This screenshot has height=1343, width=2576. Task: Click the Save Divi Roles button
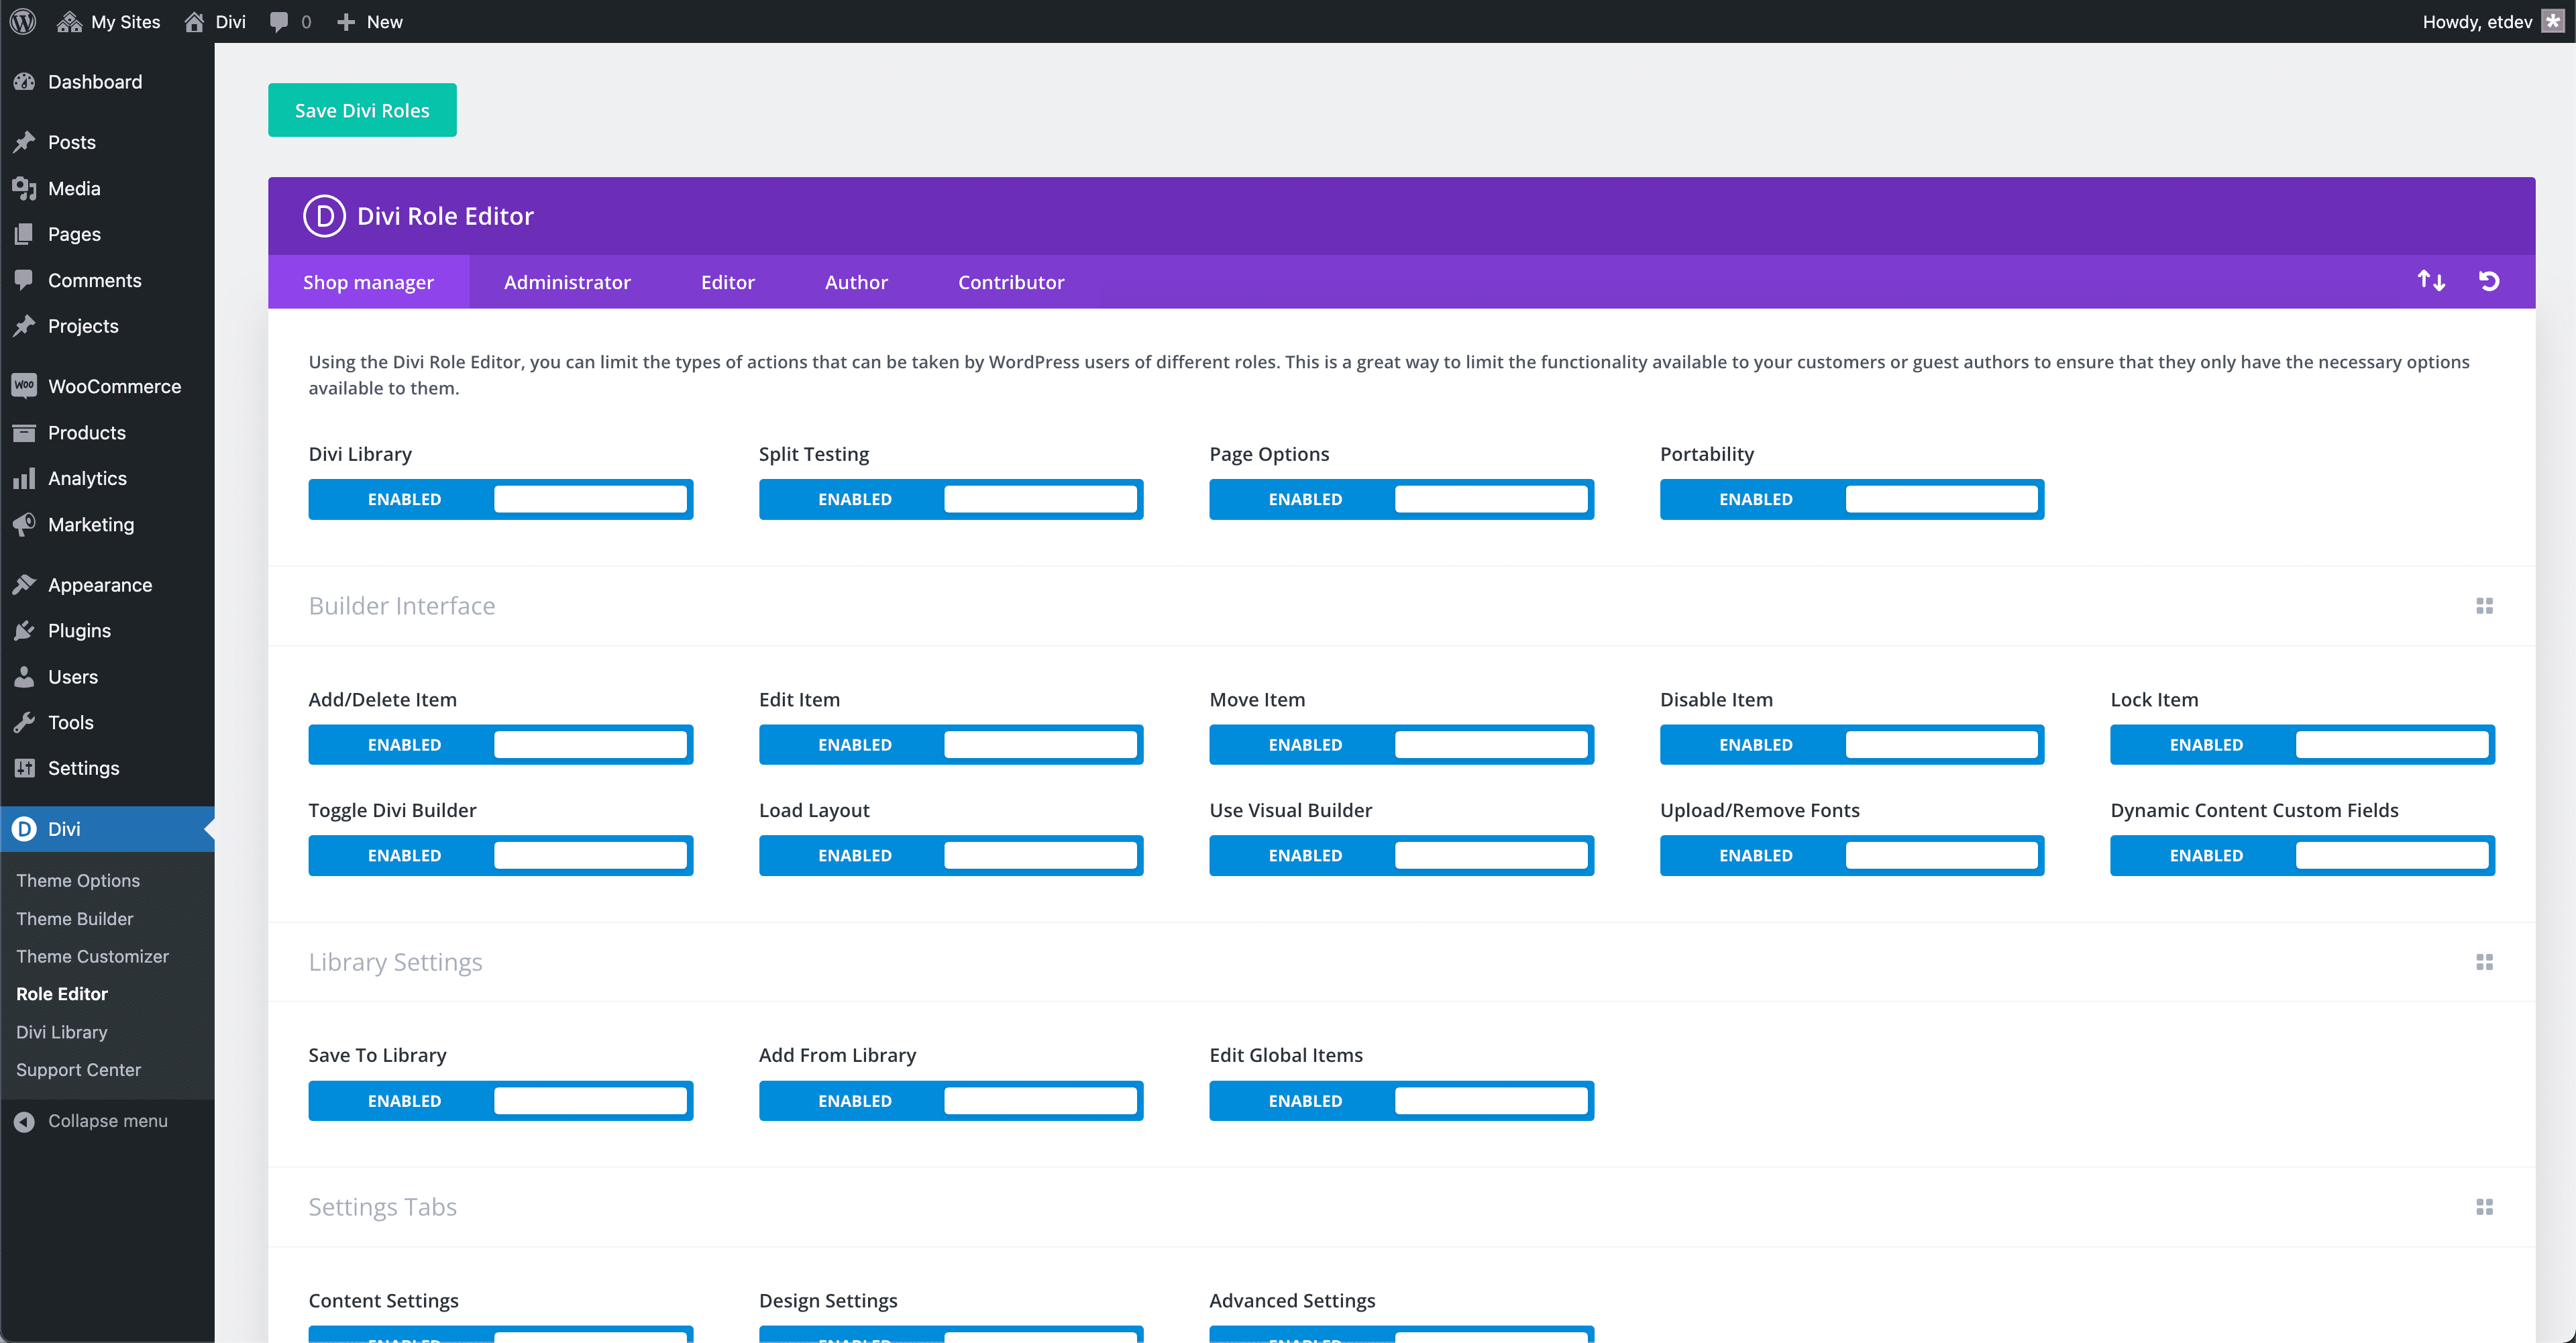[x=362, y=110]
